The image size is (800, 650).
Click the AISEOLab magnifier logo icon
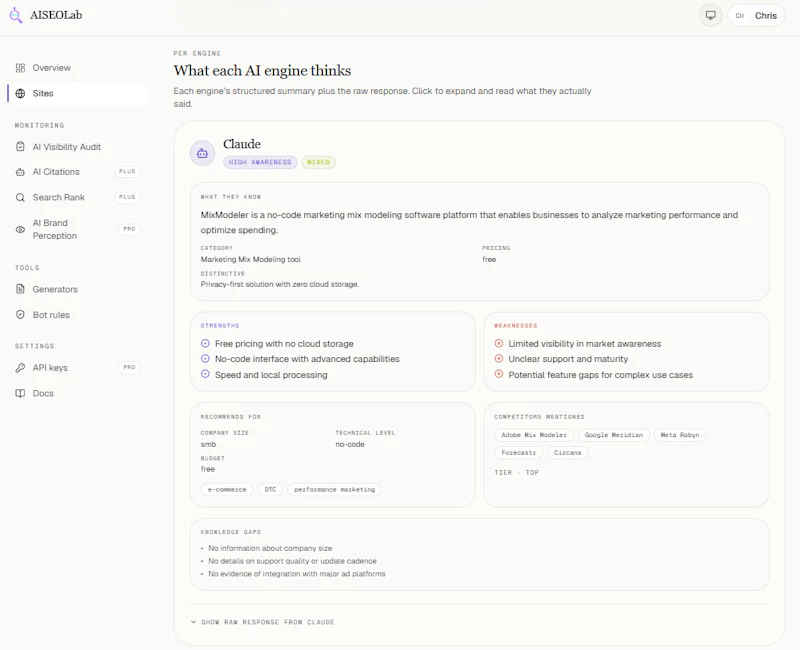click(x=16, y=15)
